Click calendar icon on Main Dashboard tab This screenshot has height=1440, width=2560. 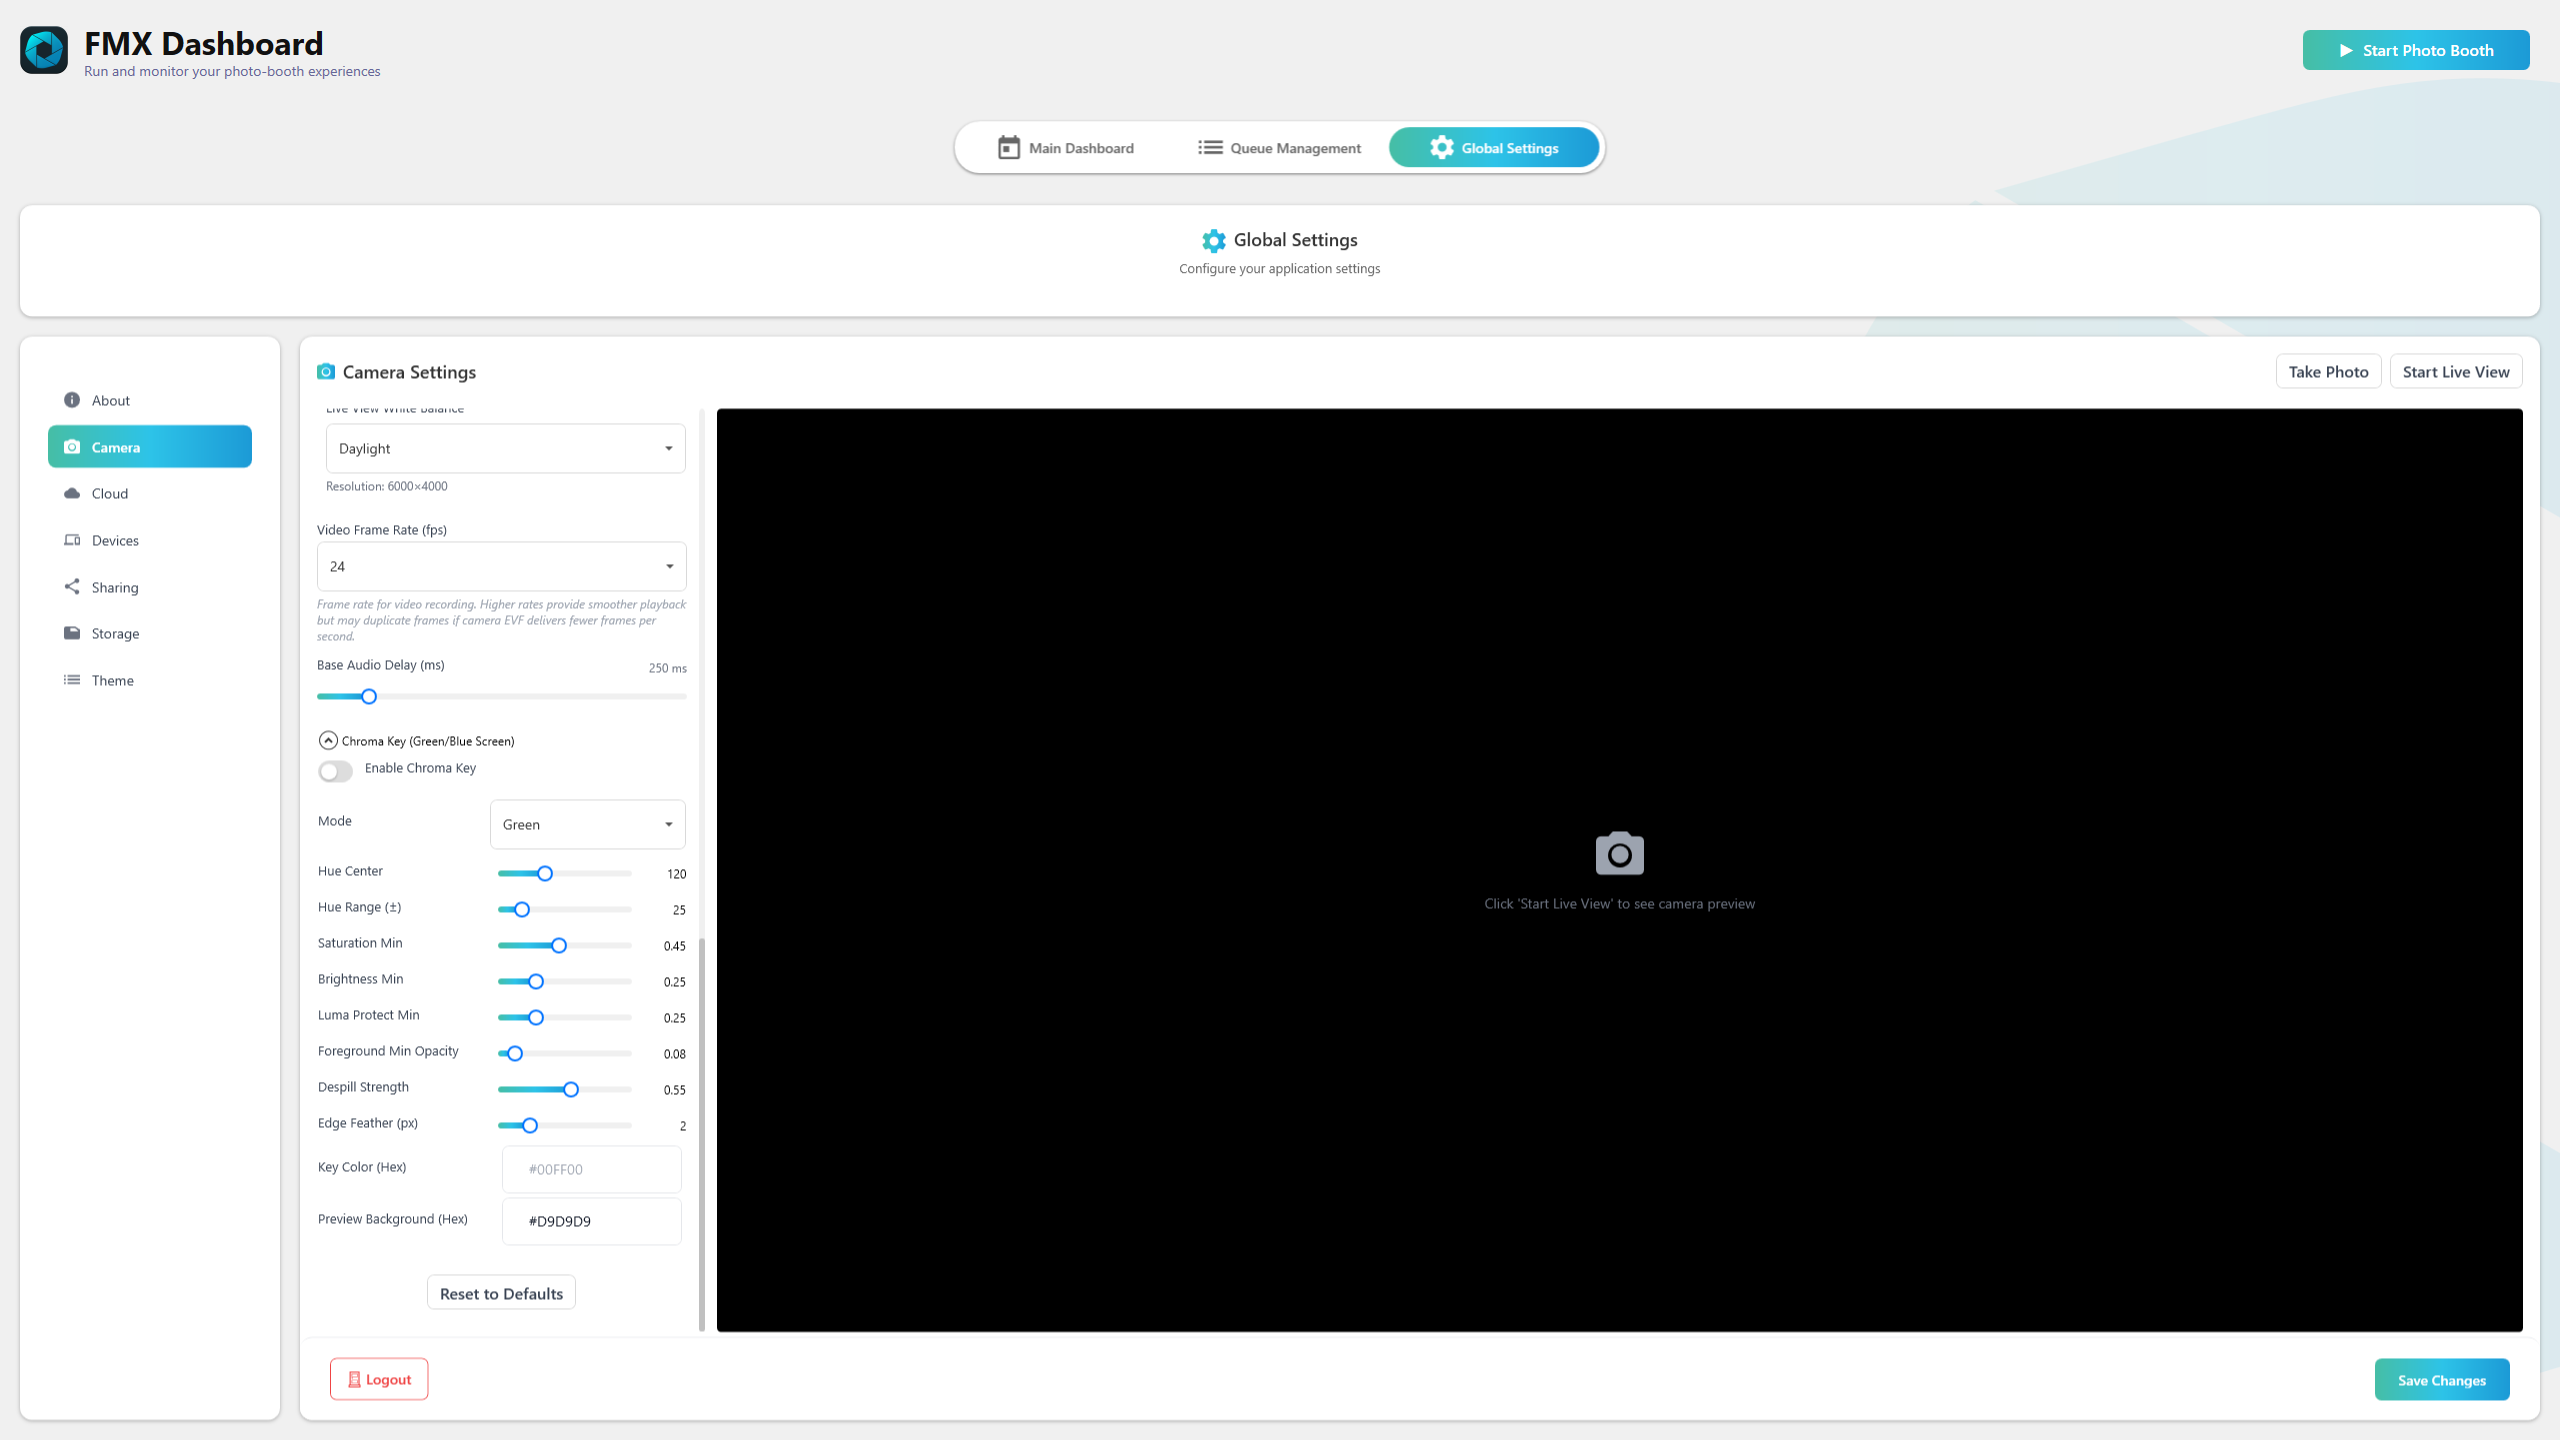coord(1009,148)
